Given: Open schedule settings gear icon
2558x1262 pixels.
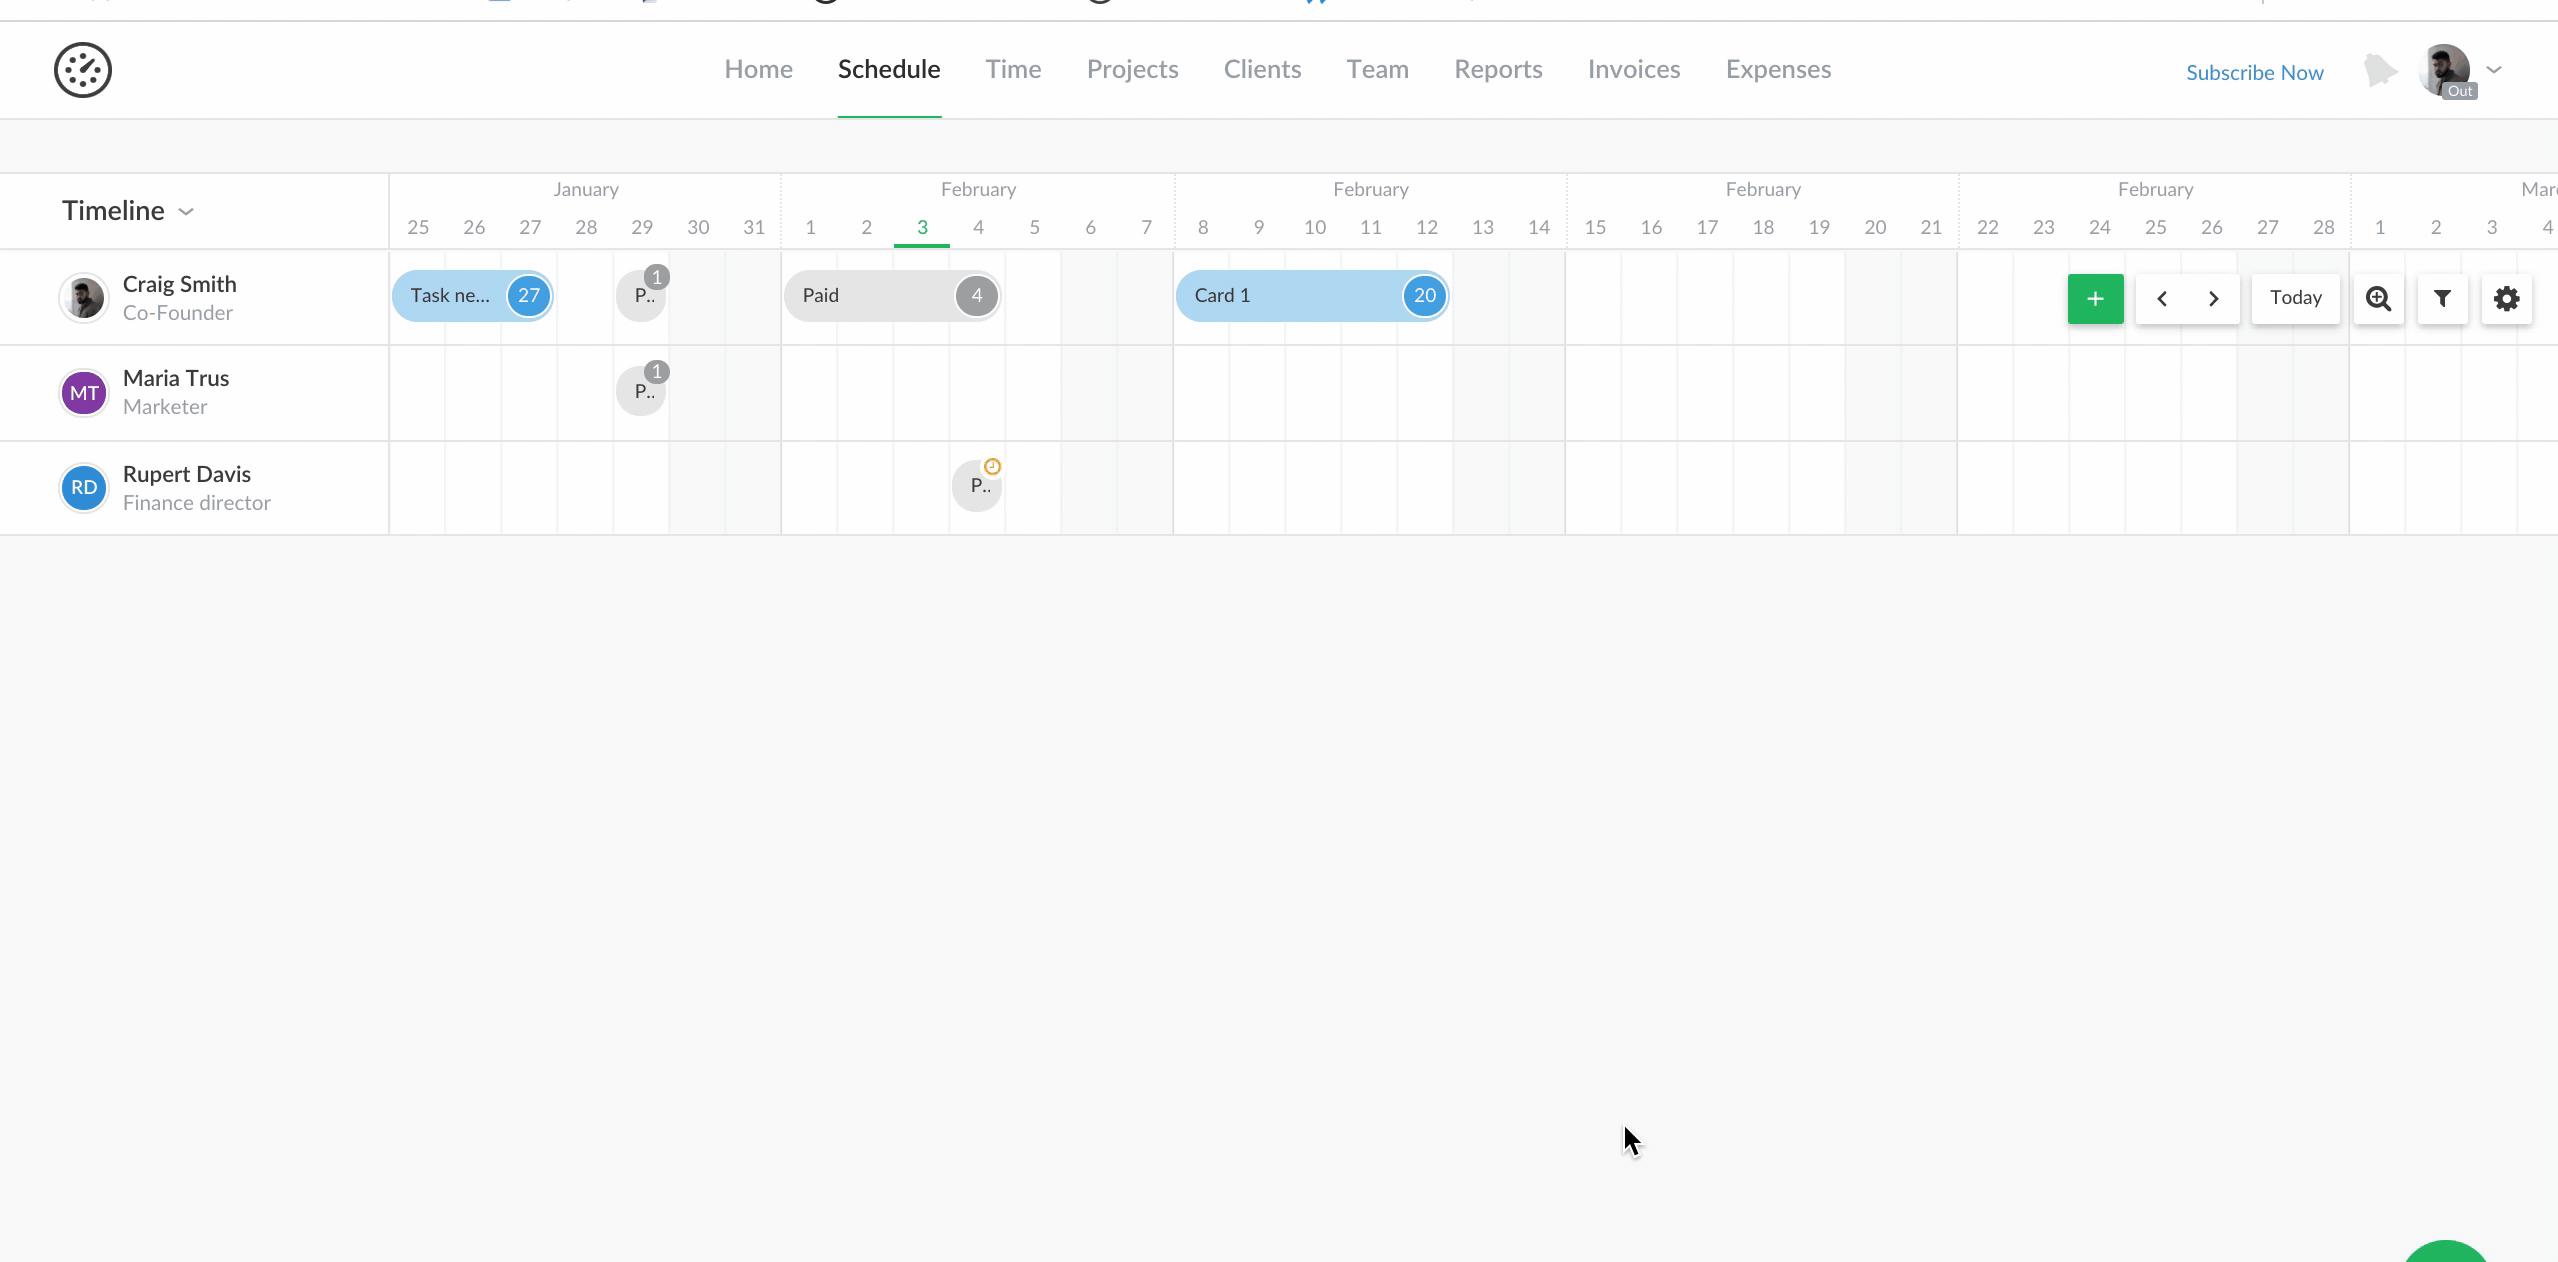Looking at the screenshot, I should (x=2506, y=298).
